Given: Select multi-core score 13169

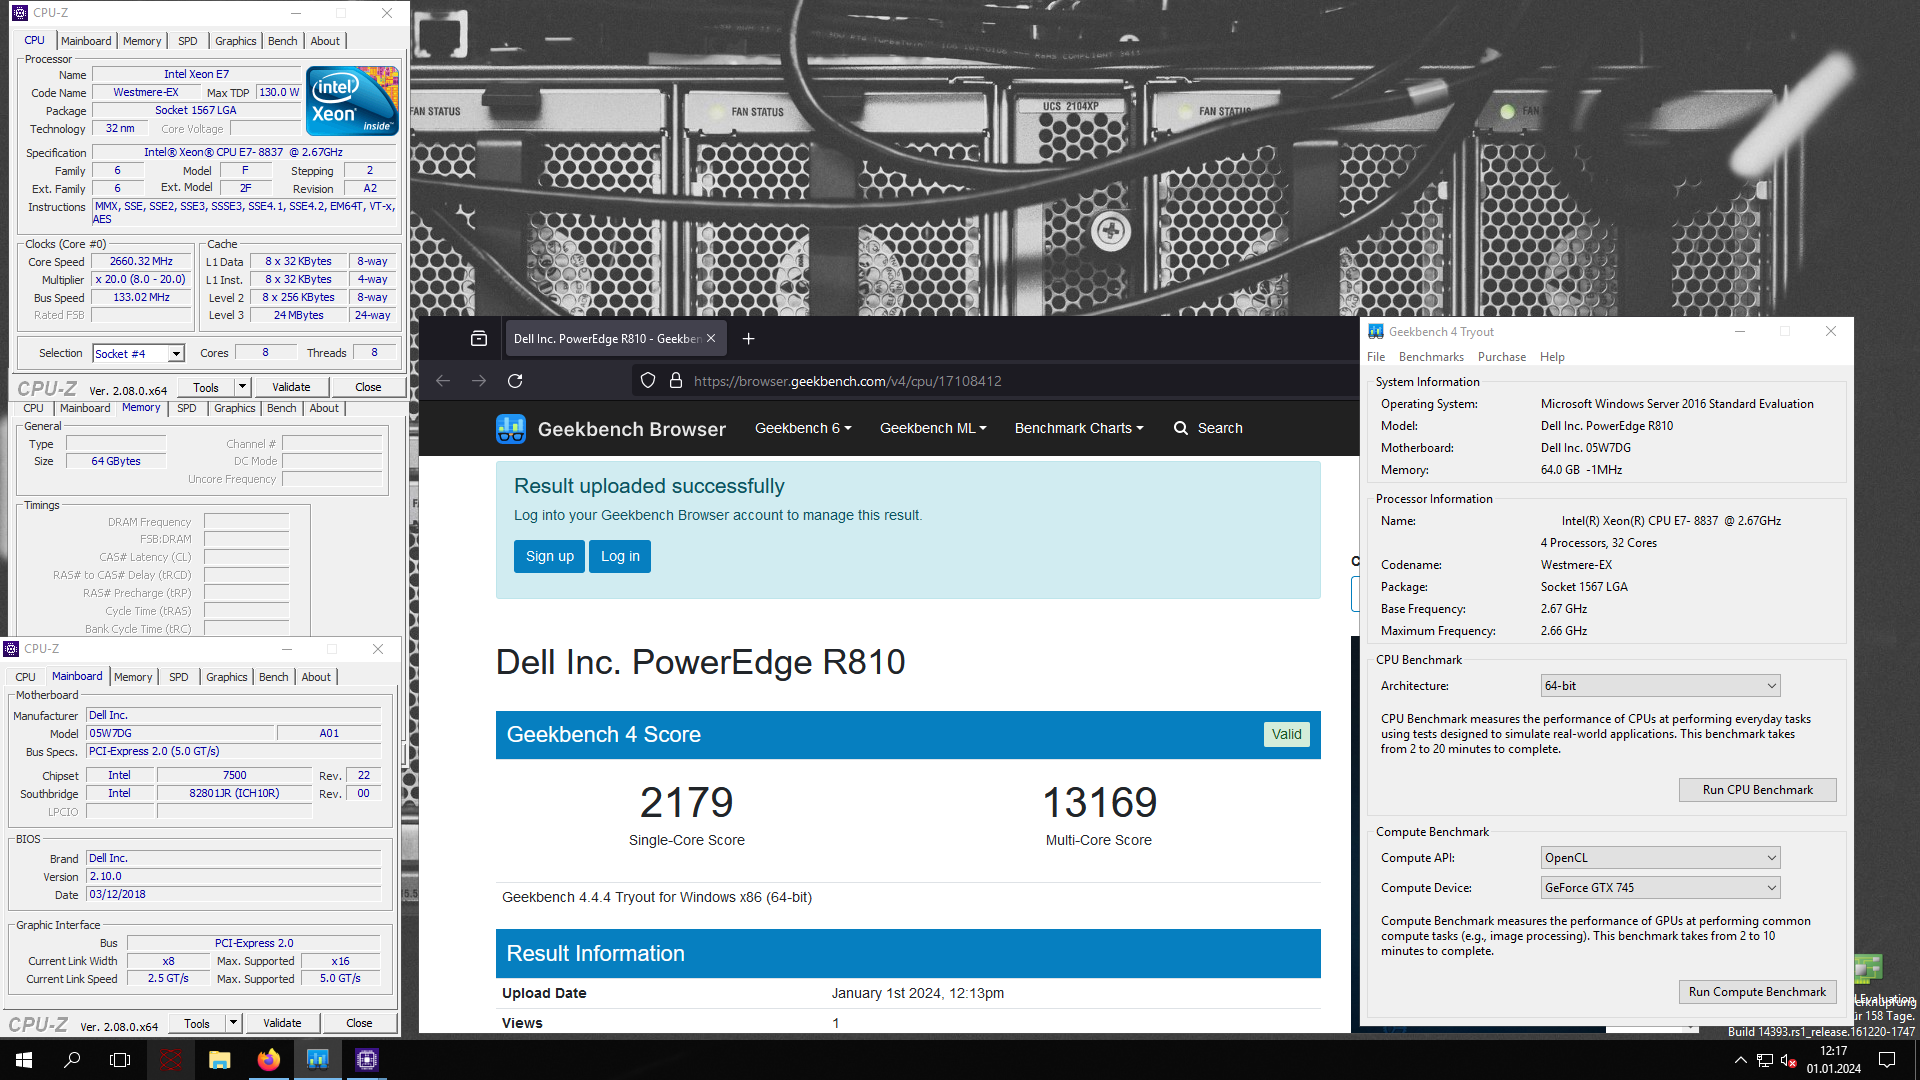Looking at the screenshot, I should tap(1099, 803).
